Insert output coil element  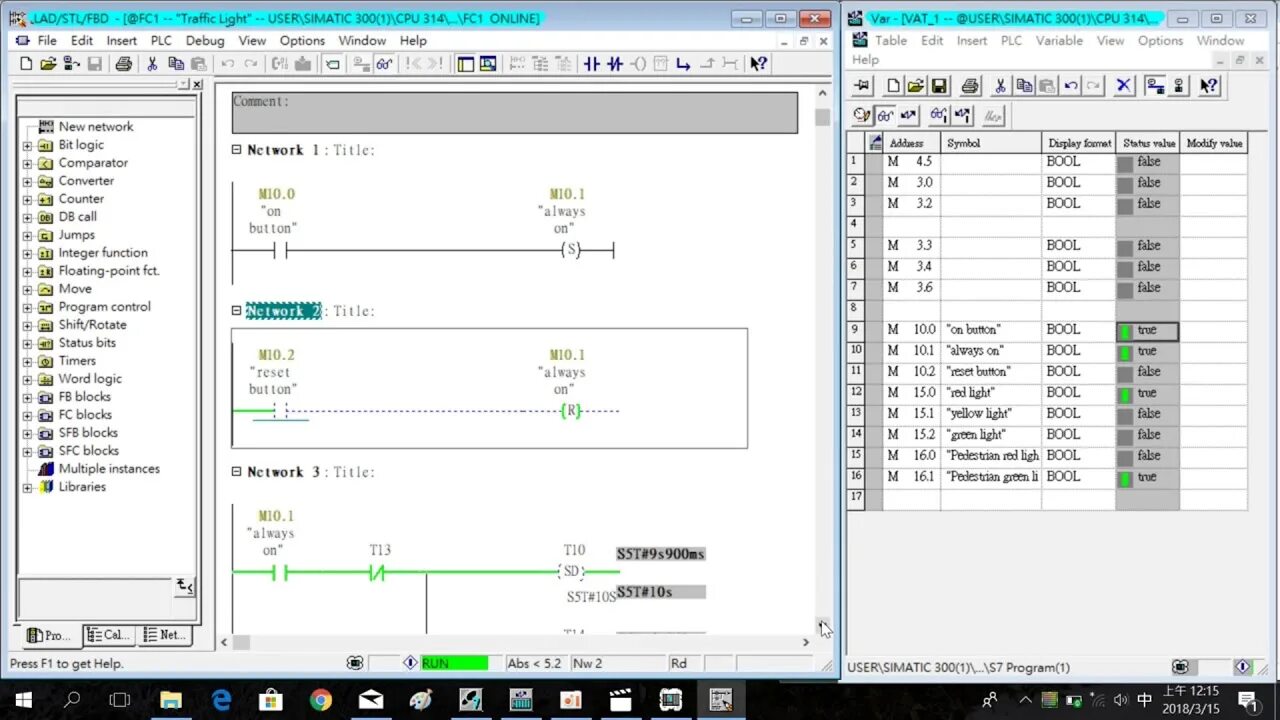[638, 64]
